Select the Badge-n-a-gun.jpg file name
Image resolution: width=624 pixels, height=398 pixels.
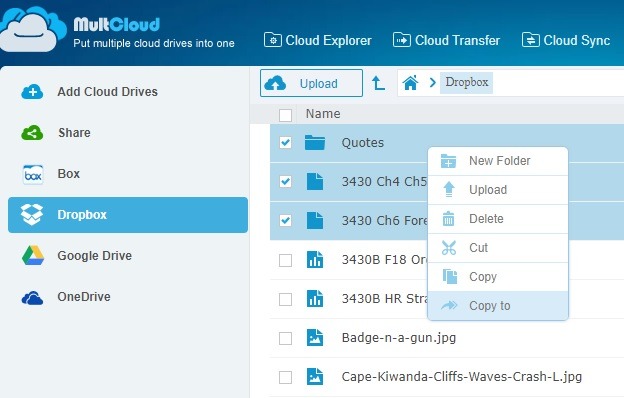tap(399, 338)
